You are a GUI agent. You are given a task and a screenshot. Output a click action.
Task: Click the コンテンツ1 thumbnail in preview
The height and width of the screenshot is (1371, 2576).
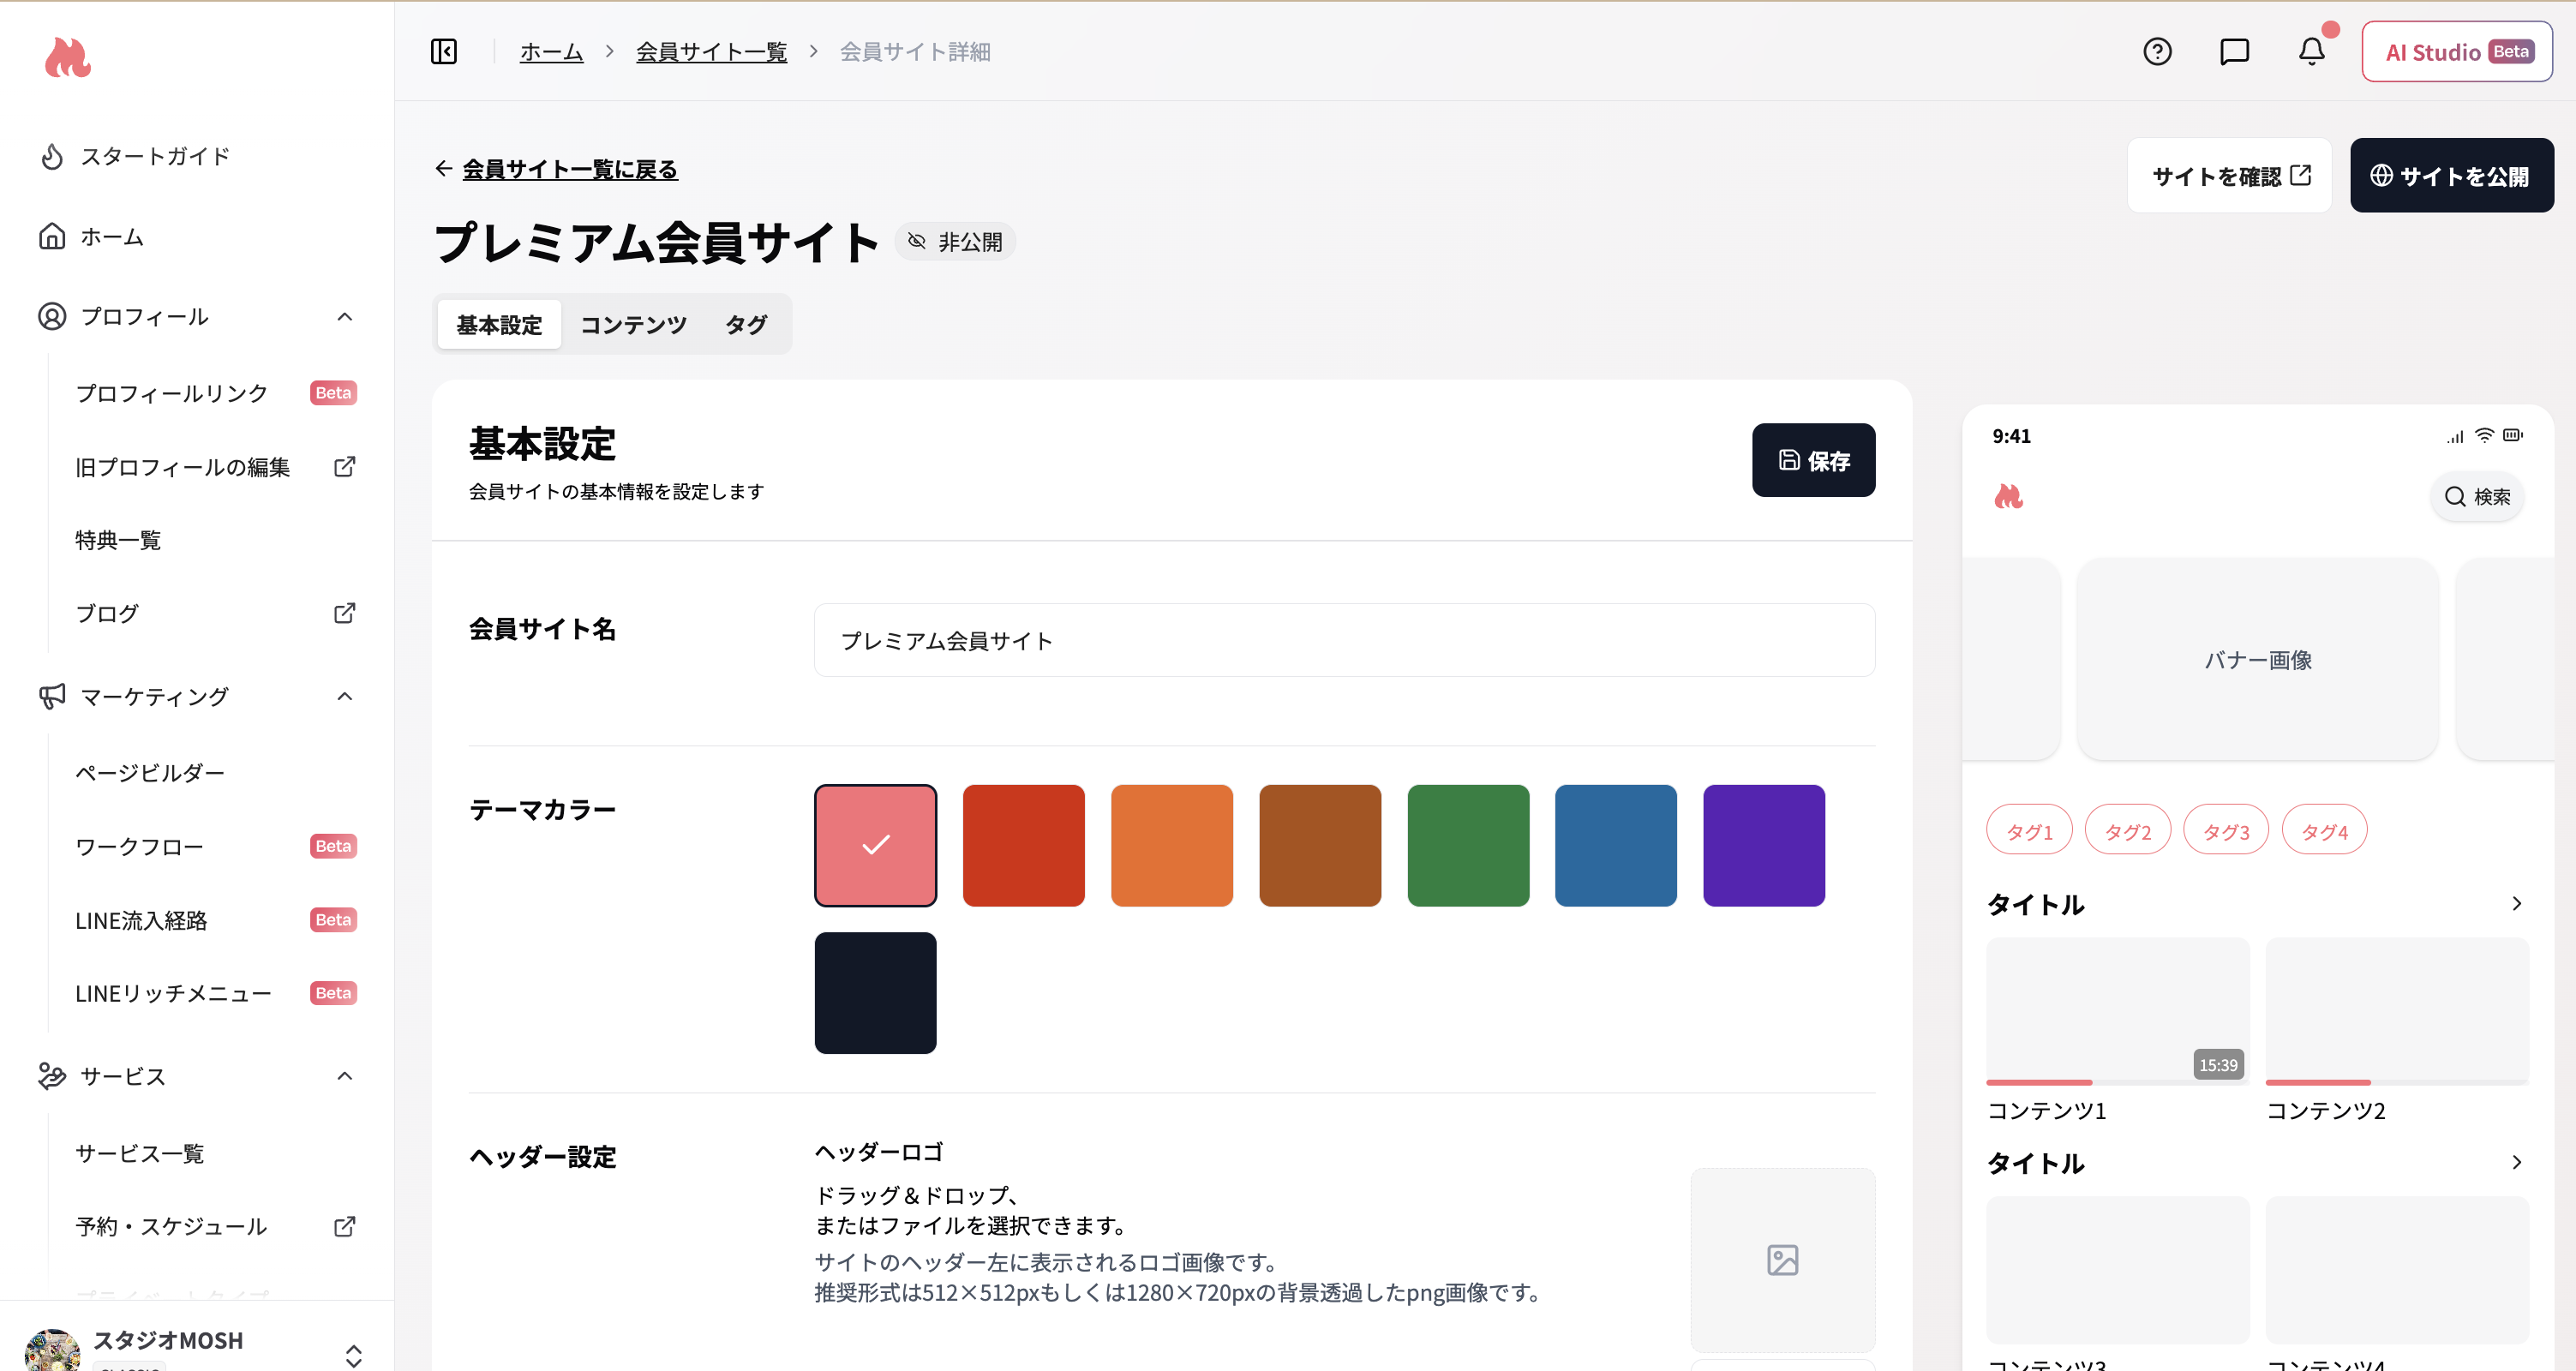(x=2117, y=1010)
